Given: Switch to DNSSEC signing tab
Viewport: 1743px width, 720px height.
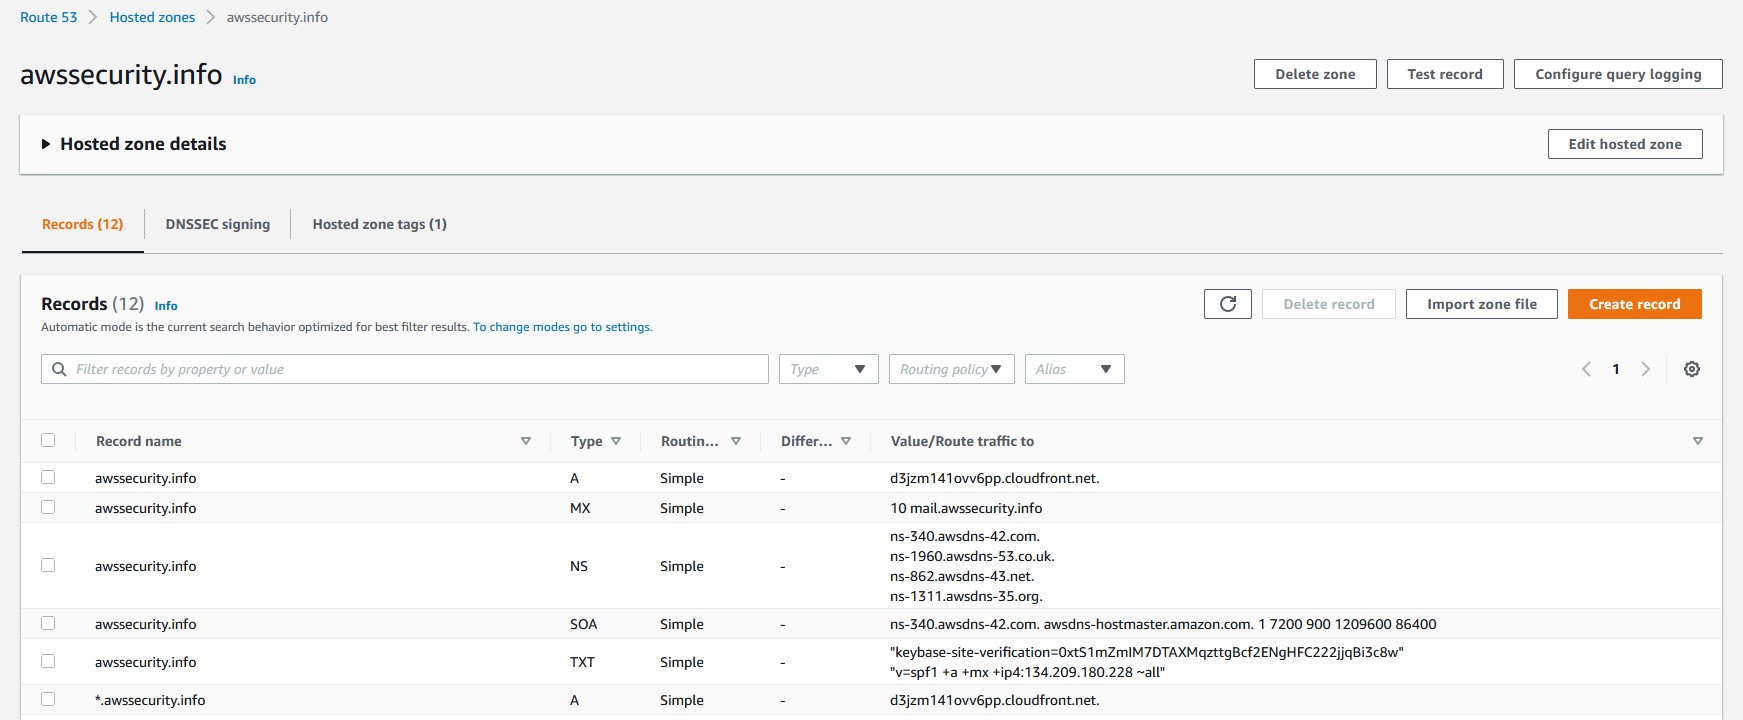Looking at the screenshot, I should pyautogui.click(x=218, y=224).
